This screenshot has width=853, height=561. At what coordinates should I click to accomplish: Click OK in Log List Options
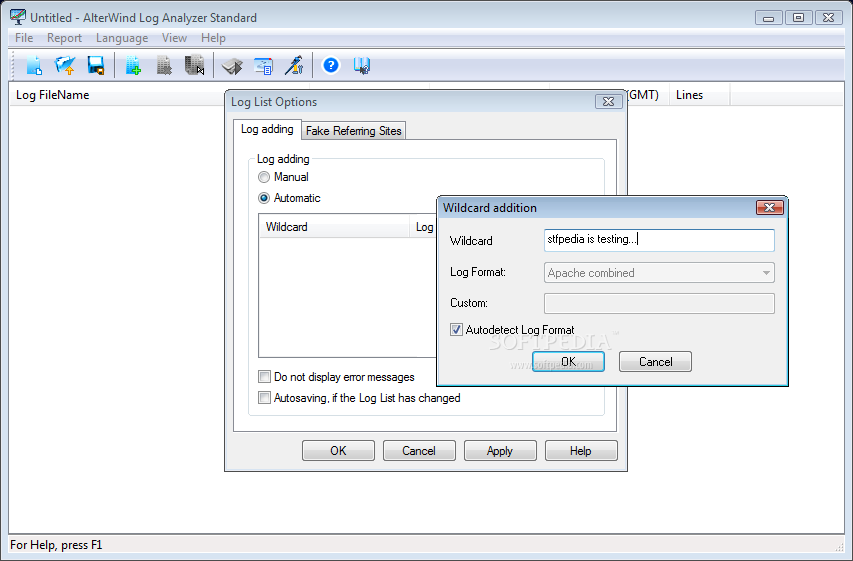tap(338, 451)
